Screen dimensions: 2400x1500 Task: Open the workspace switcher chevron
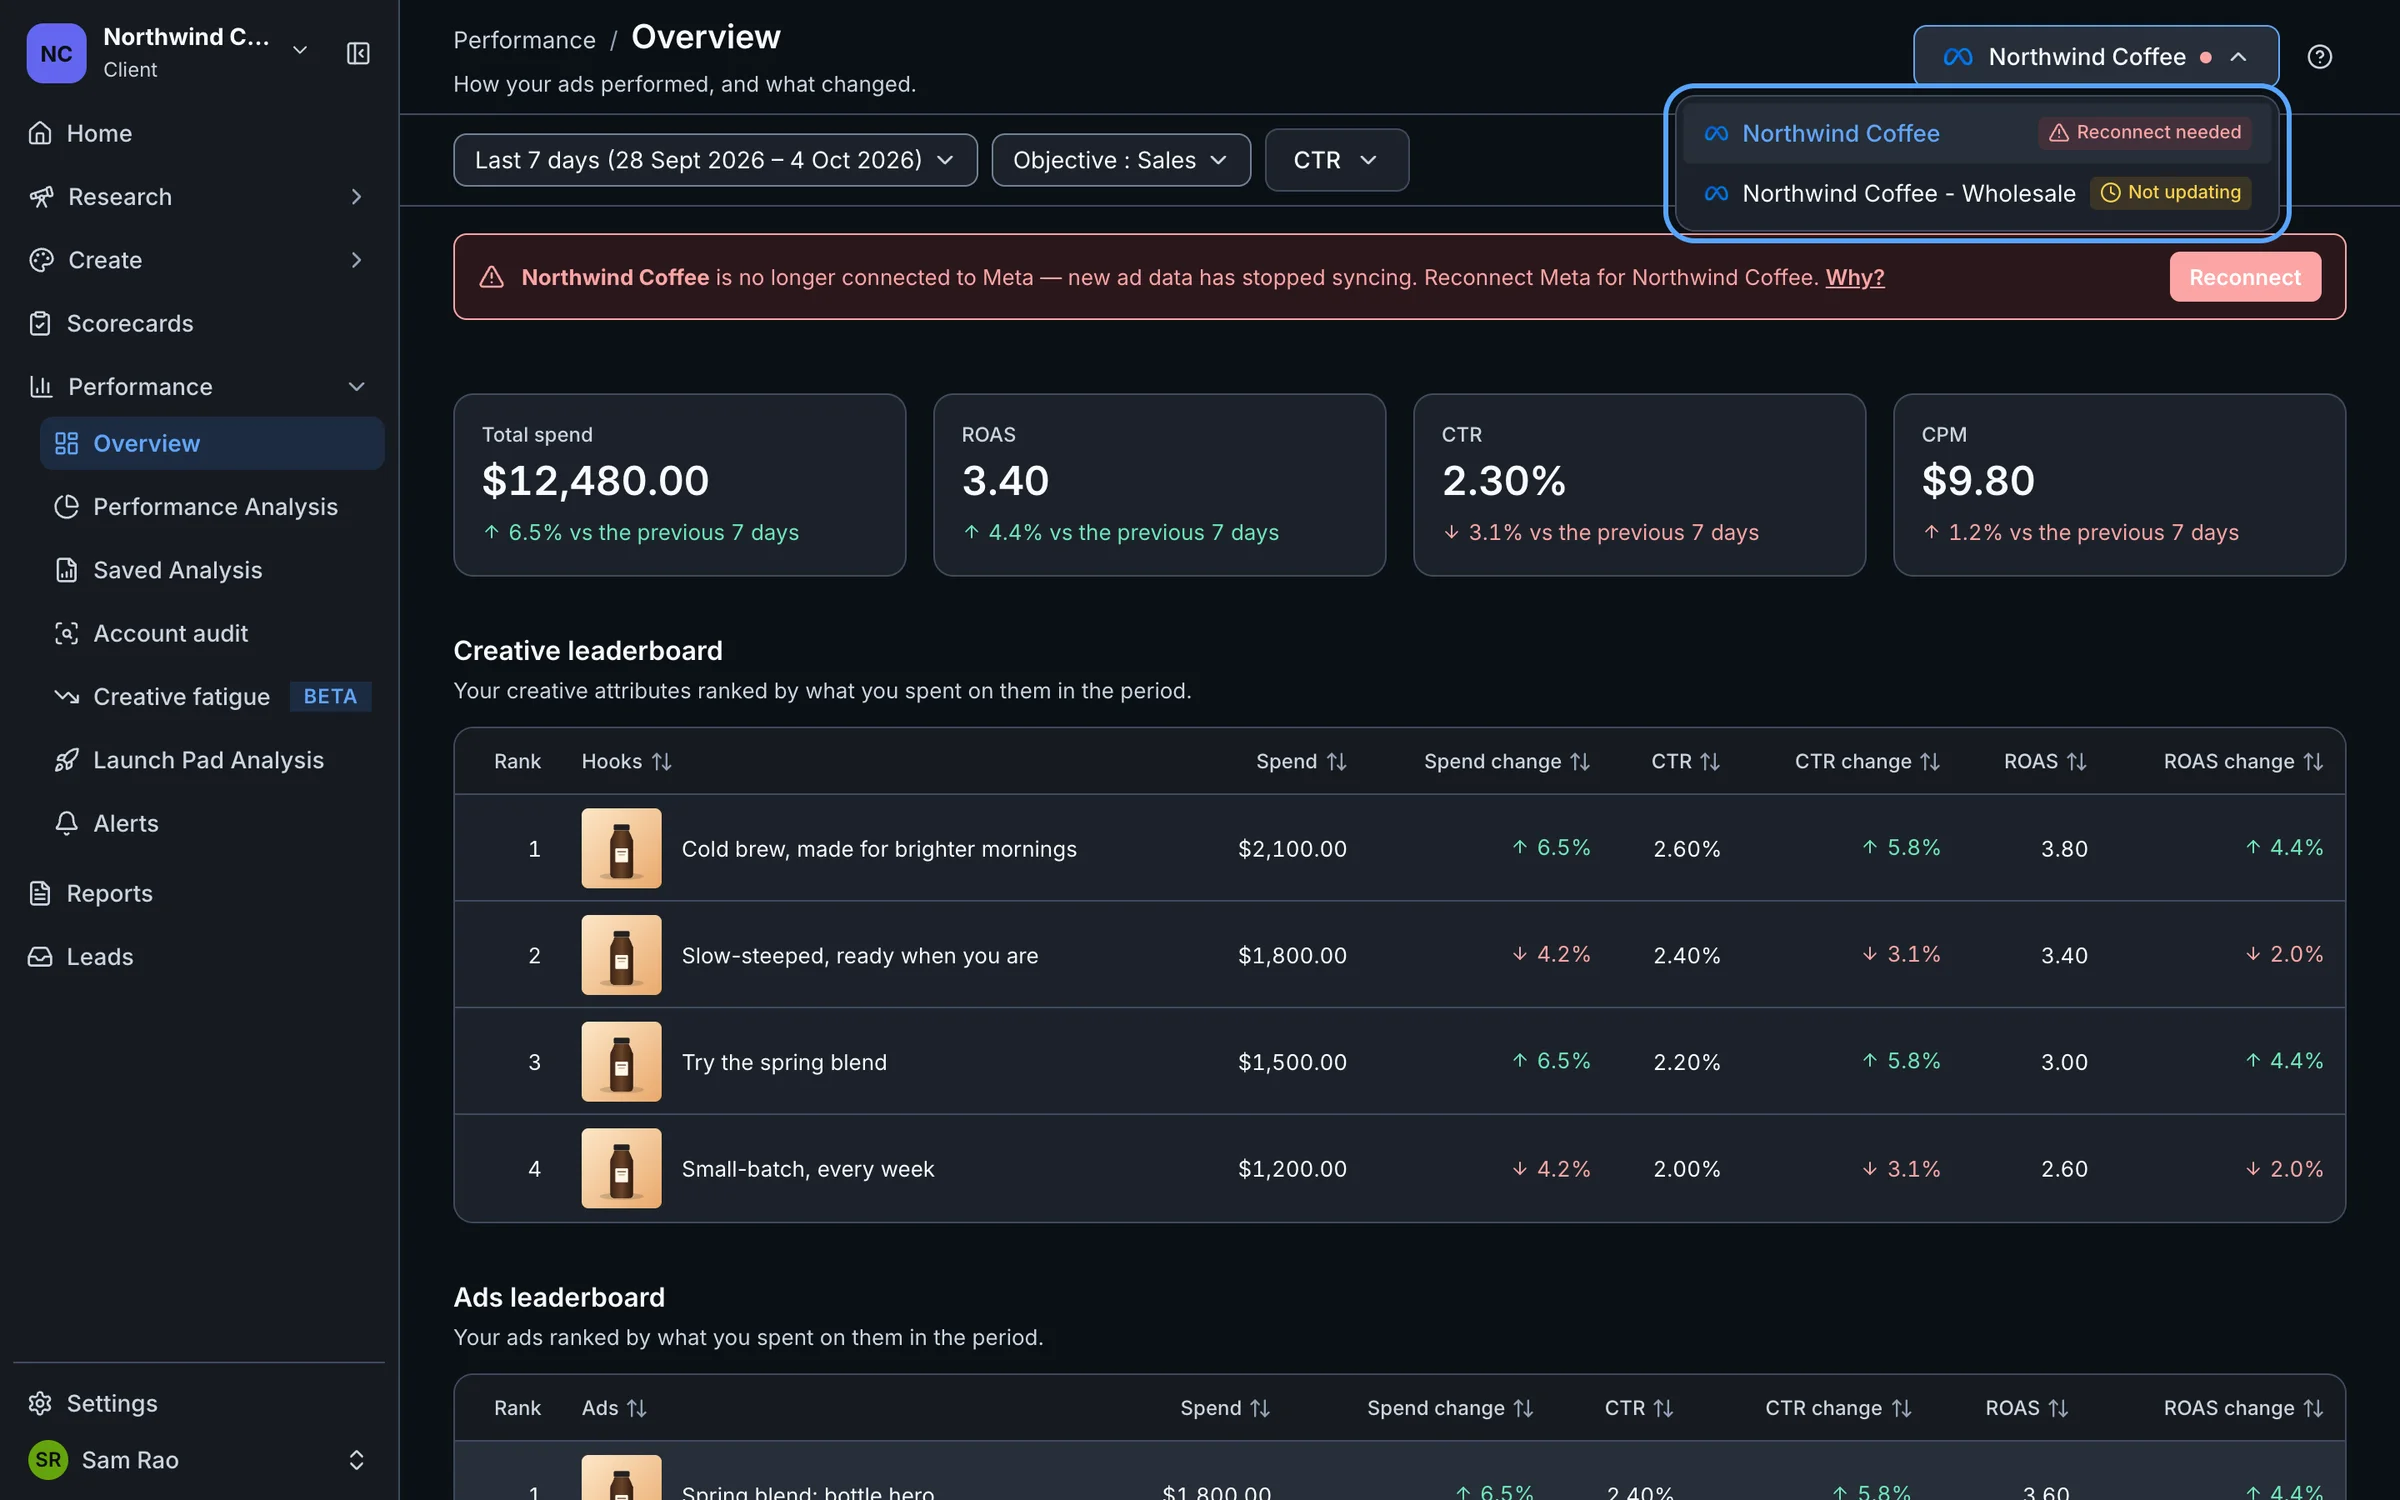[300, 50]
